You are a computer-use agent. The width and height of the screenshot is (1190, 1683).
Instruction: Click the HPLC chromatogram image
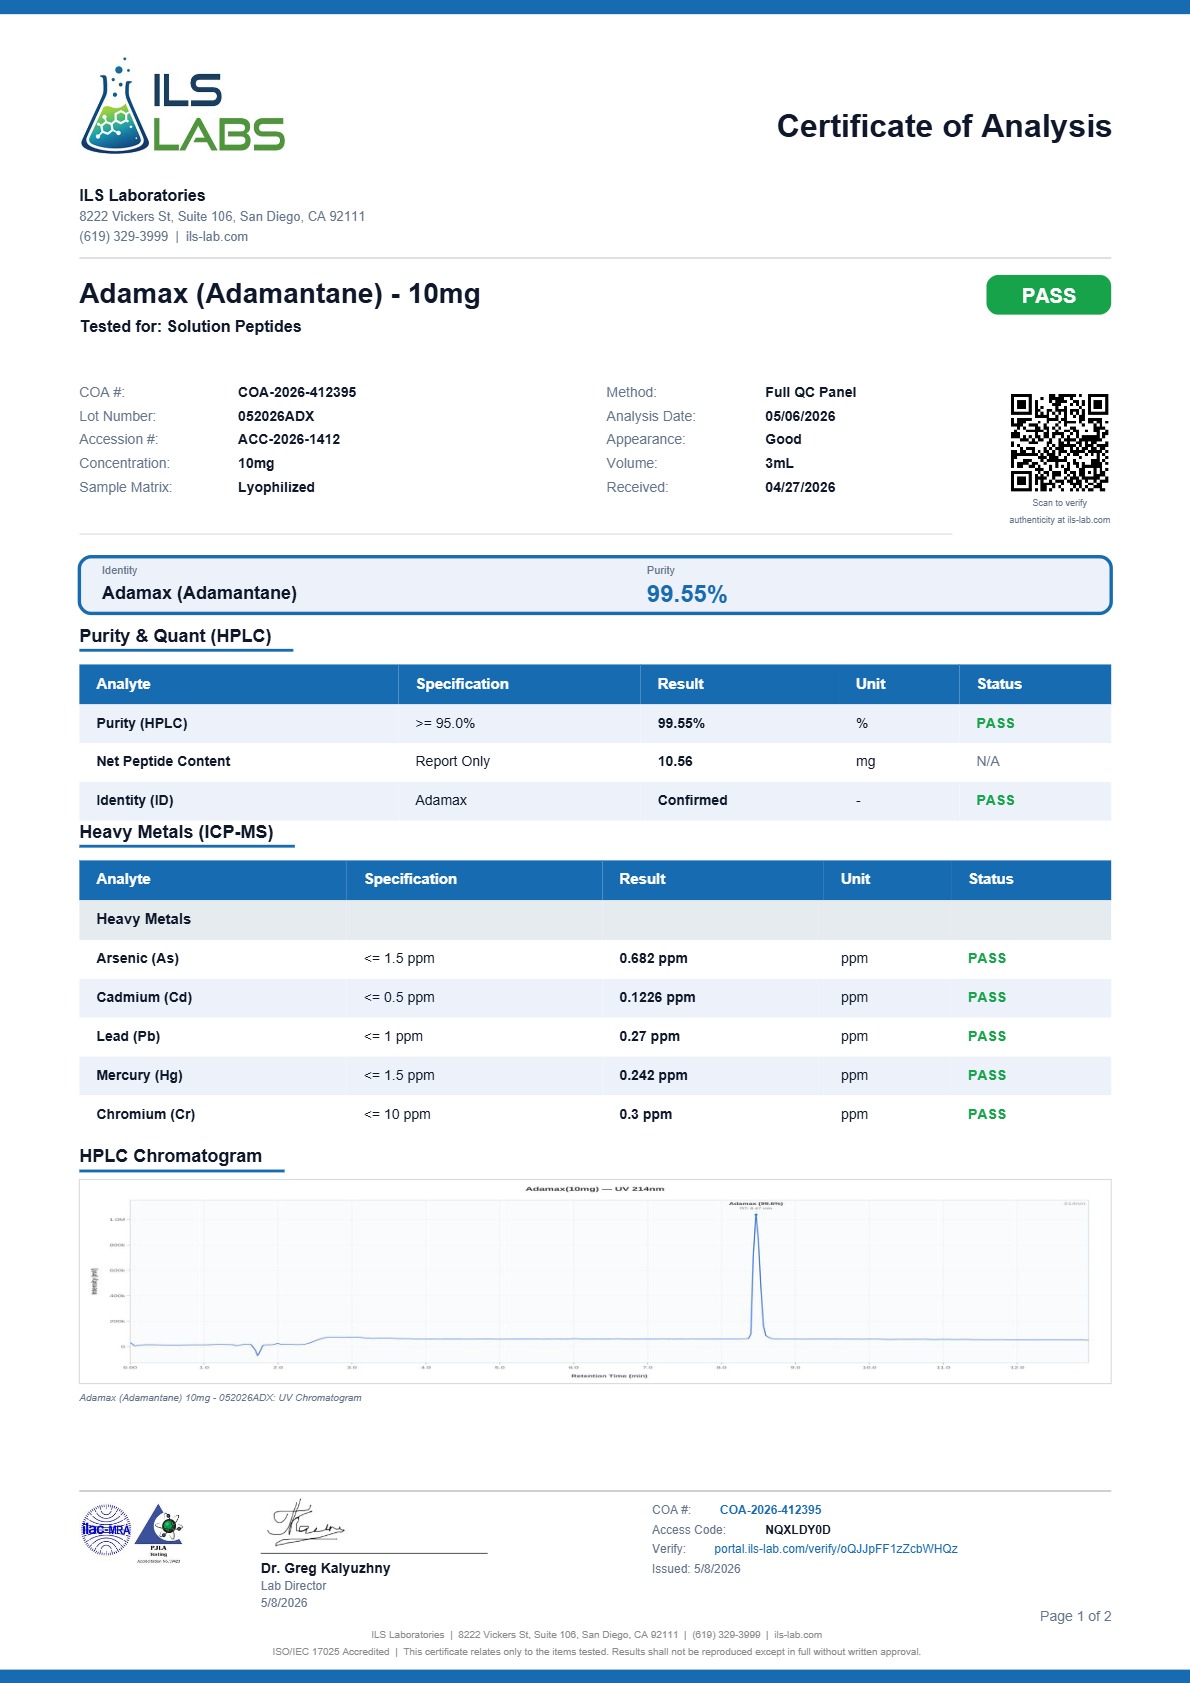595,1282
